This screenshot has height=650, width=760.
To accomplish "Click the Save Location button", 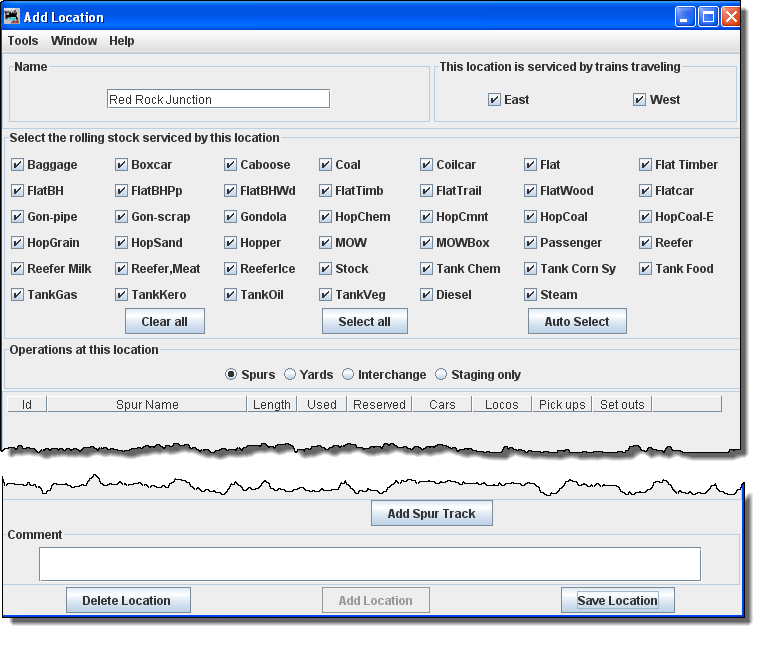I will 617,600.
